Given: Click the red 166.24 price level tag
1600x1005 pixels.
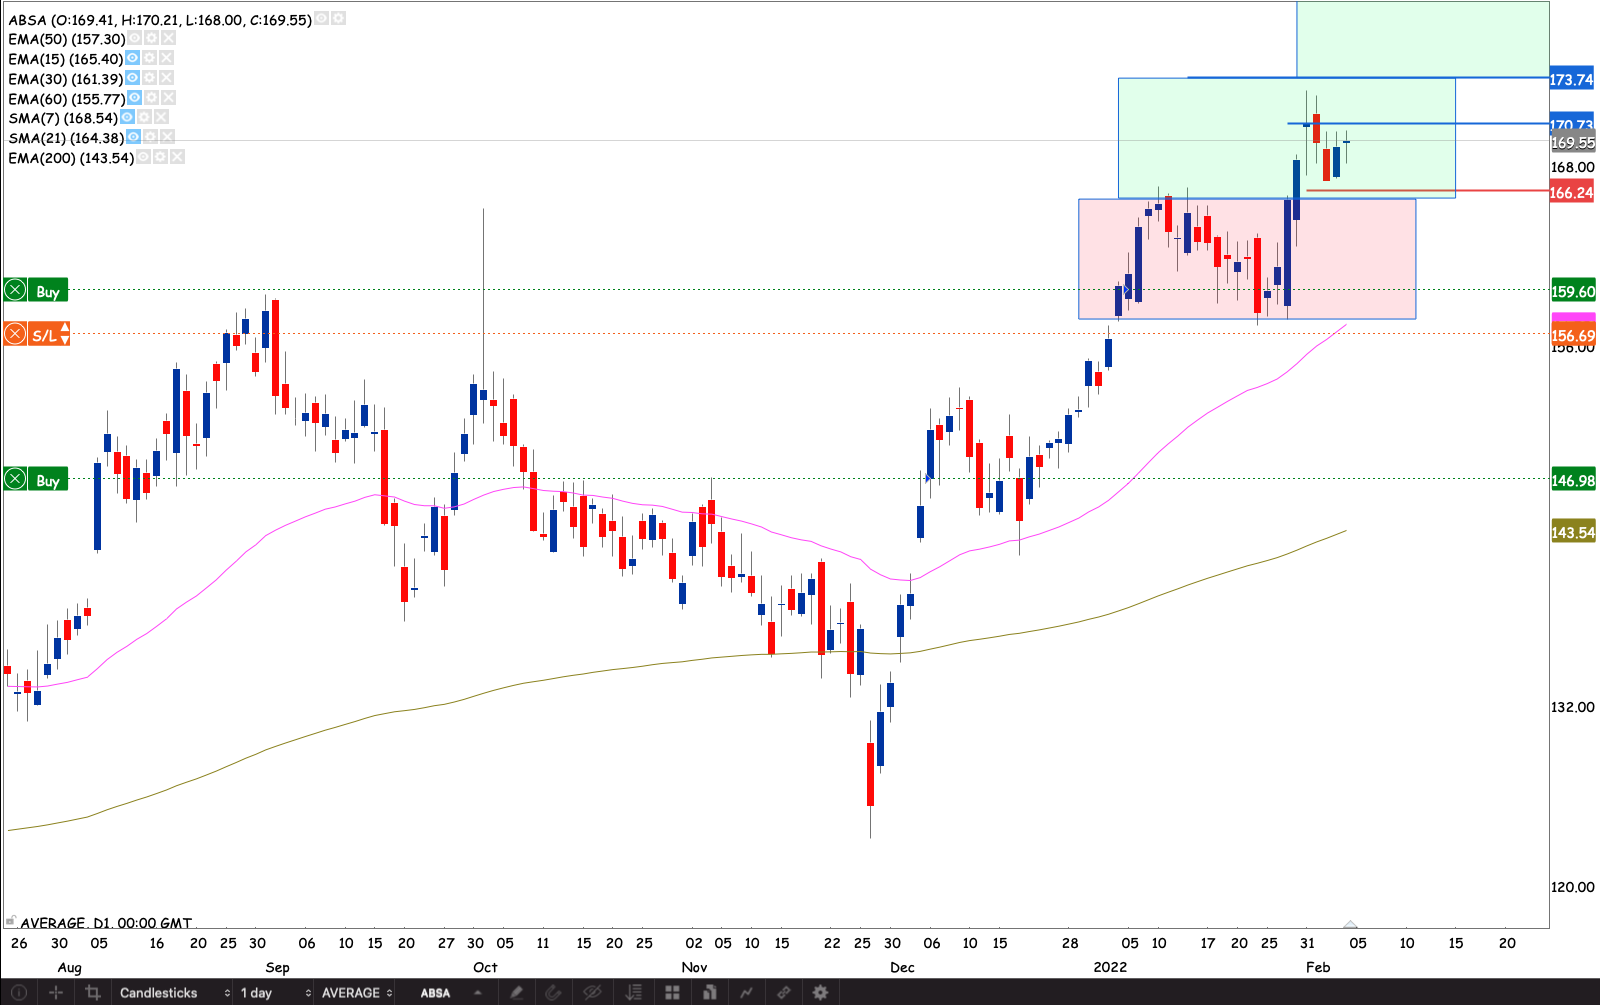Looking at the screenshot, I should click(x=1571, y=193).
